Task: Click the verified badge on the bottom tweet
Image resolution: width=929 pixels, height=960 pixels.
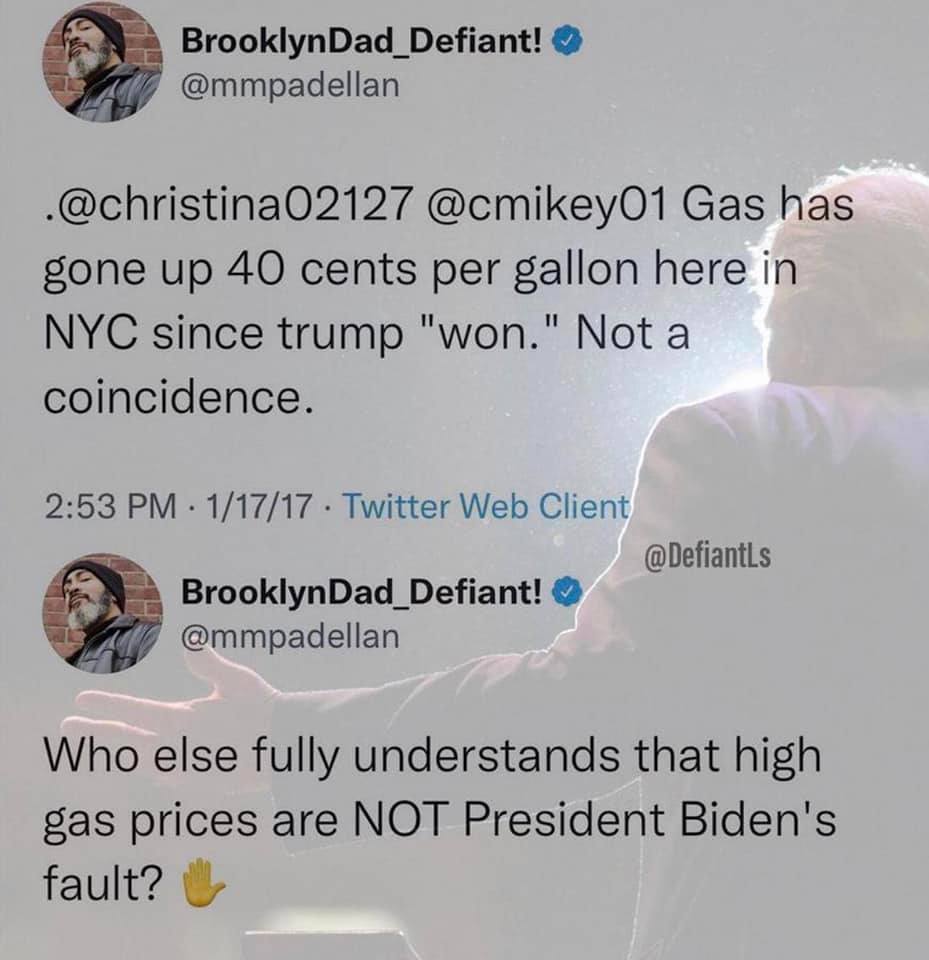Action: tap(569, 593)
